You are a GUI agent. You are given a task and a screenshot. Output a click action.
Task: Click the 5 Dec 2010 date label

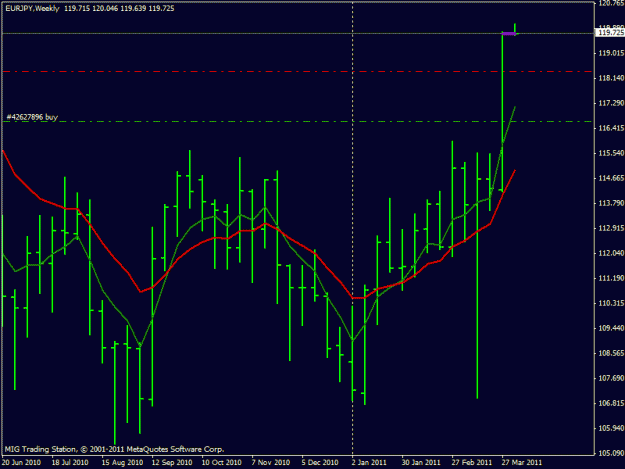320,463
